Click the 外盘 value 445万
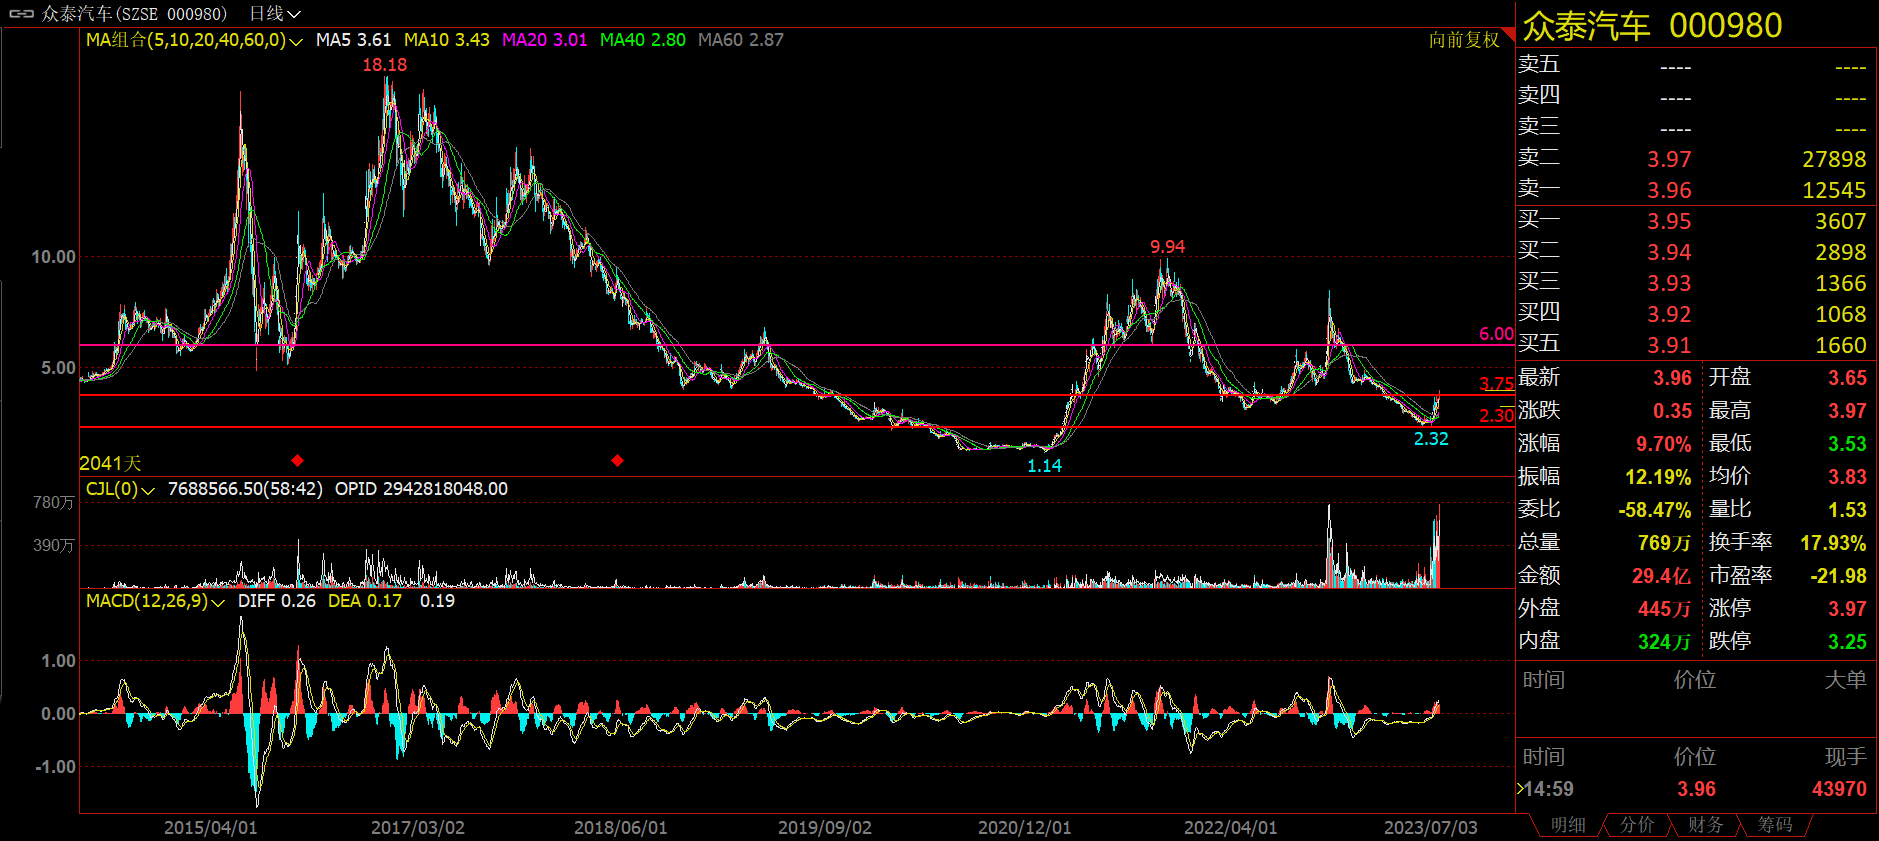The height and width of the screenshot is (841, 1879). click(1664, 609)
